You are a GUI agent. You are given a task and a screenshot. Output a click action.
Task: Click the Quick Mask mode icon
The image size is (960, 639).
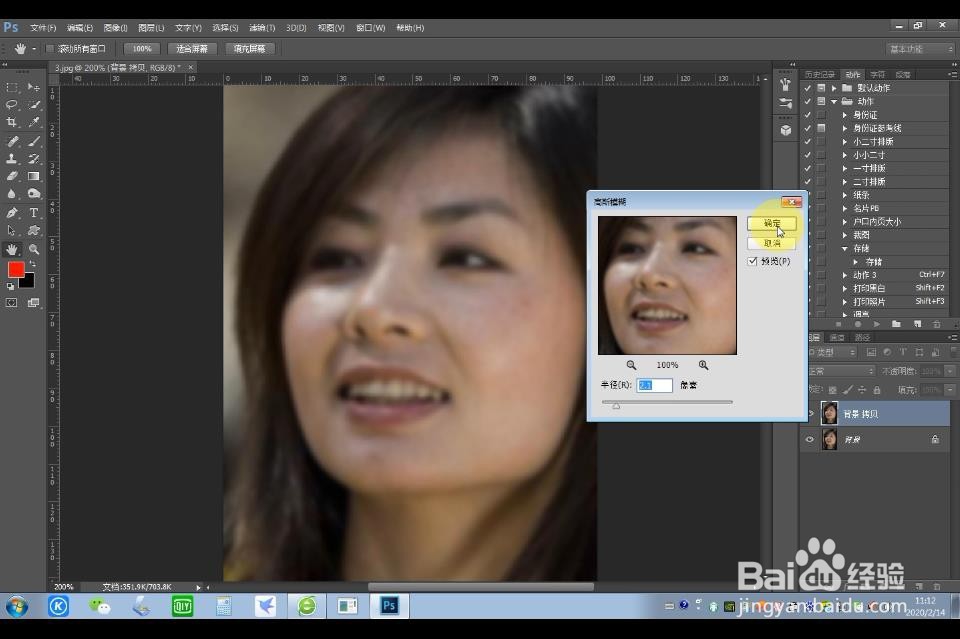coord(12,302)
